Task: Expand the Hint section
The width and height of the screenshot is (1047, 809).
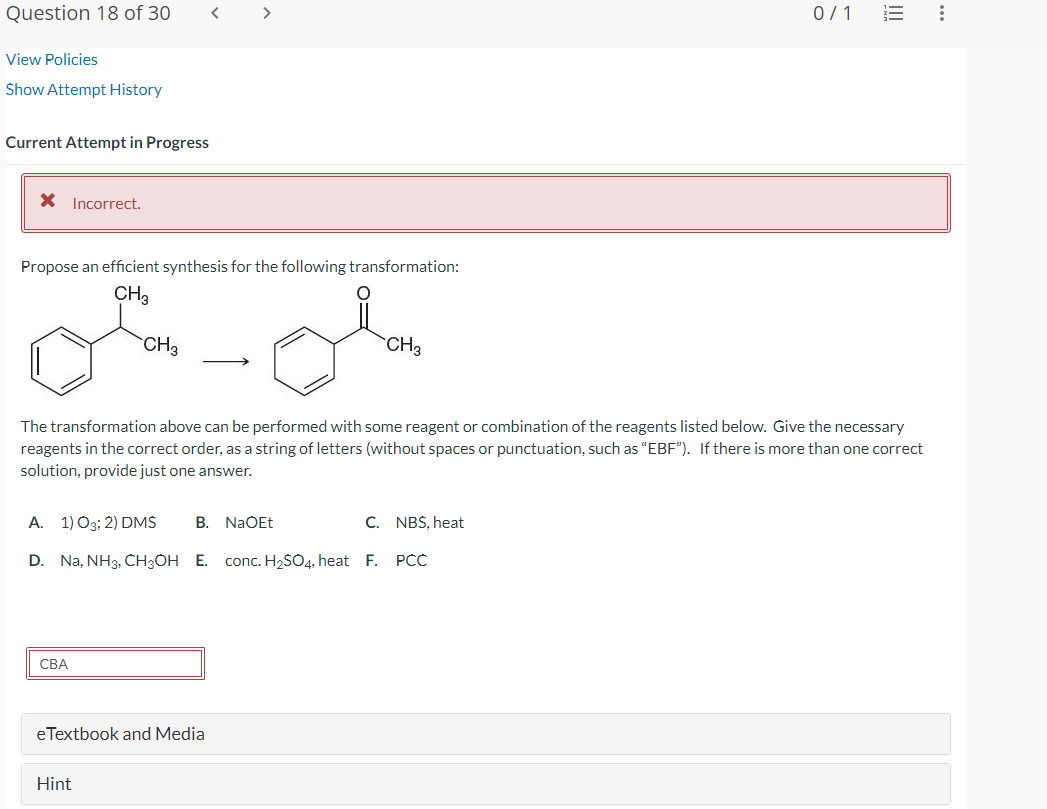Action: [53, 783]
